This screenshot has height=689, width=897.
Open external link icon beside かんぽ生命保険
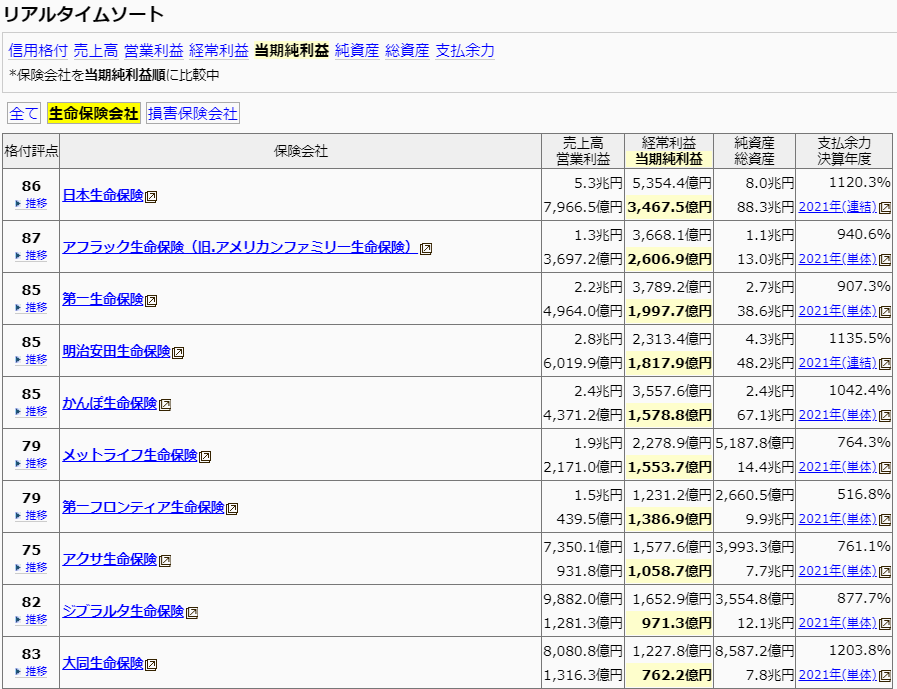click(165, 405)
